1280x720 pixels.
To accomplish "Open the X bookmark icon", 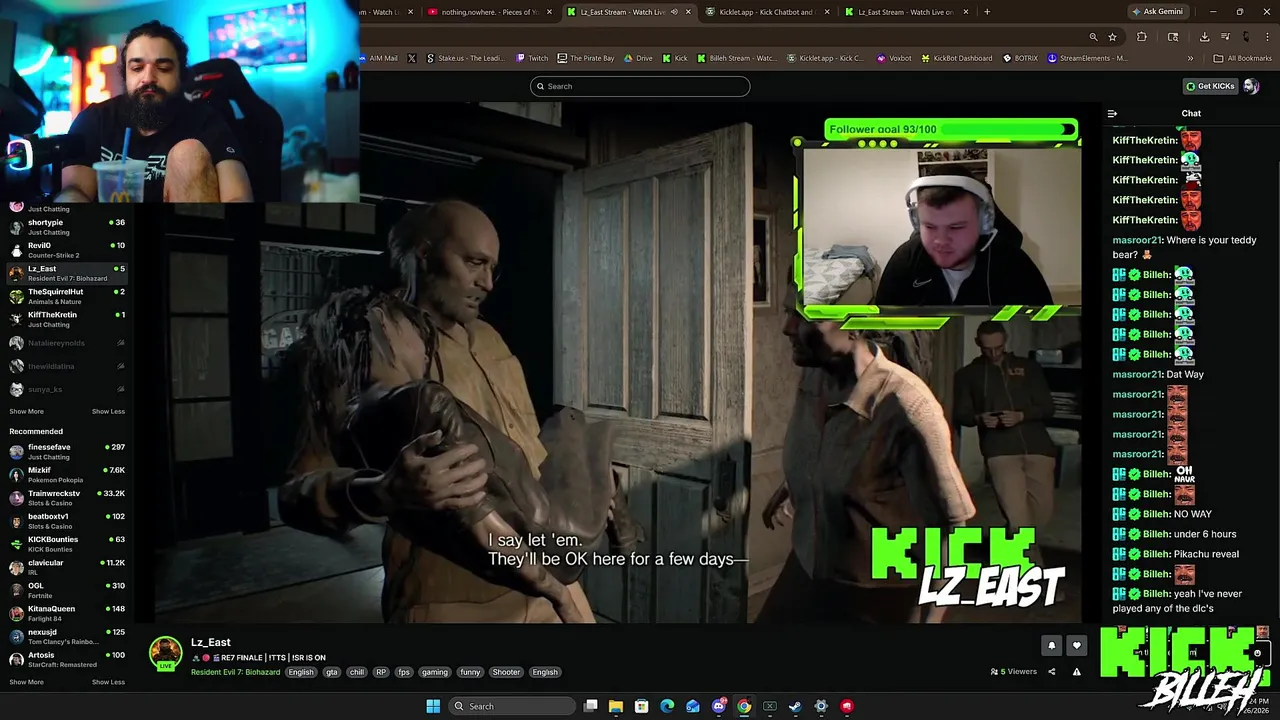I will [x=411, y=58].
